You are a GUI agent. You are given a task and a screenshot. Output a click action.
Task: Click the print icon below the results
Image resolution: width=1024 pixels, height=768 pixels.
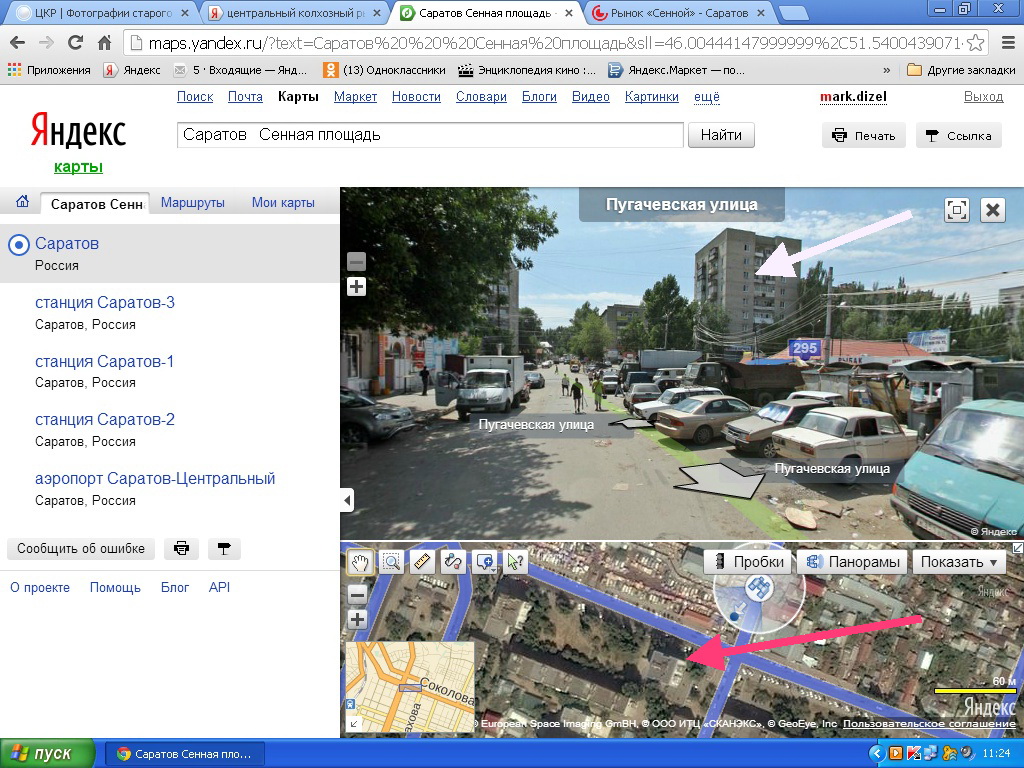(182, 549)
